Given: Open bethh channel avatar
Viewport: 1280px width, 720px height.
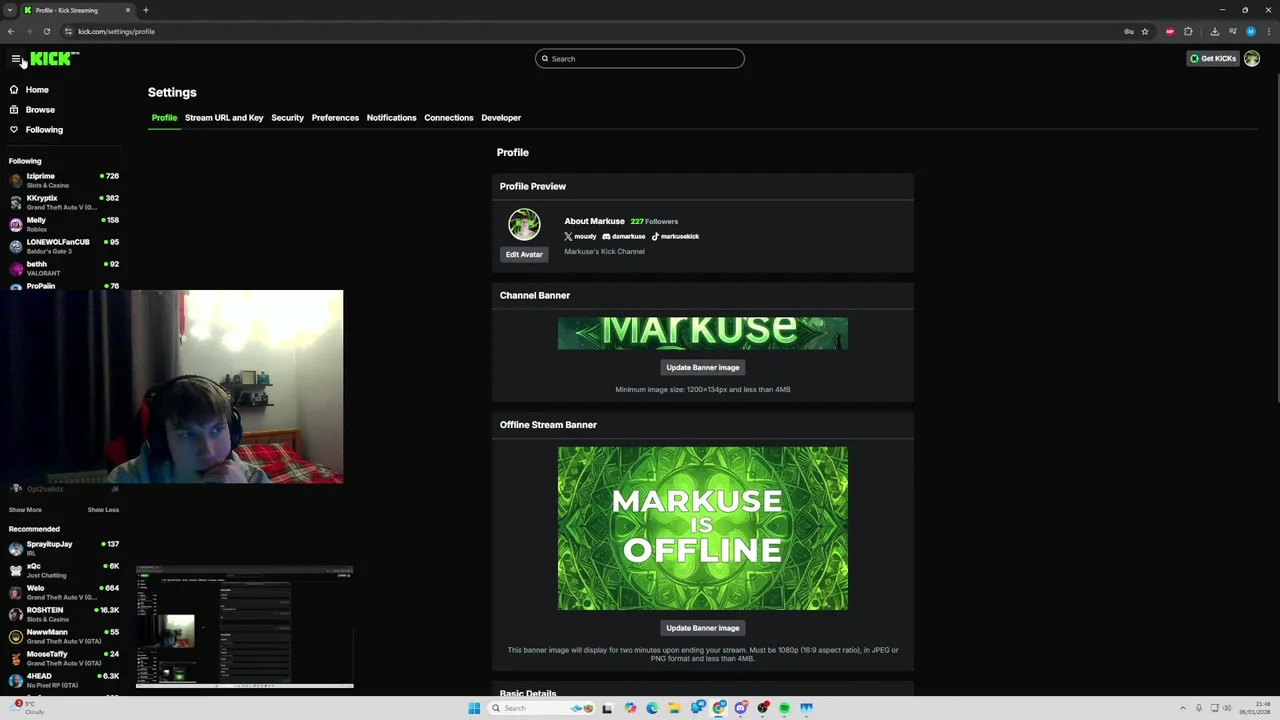Looking at the screenshot, I should click(x=16, y=268).
